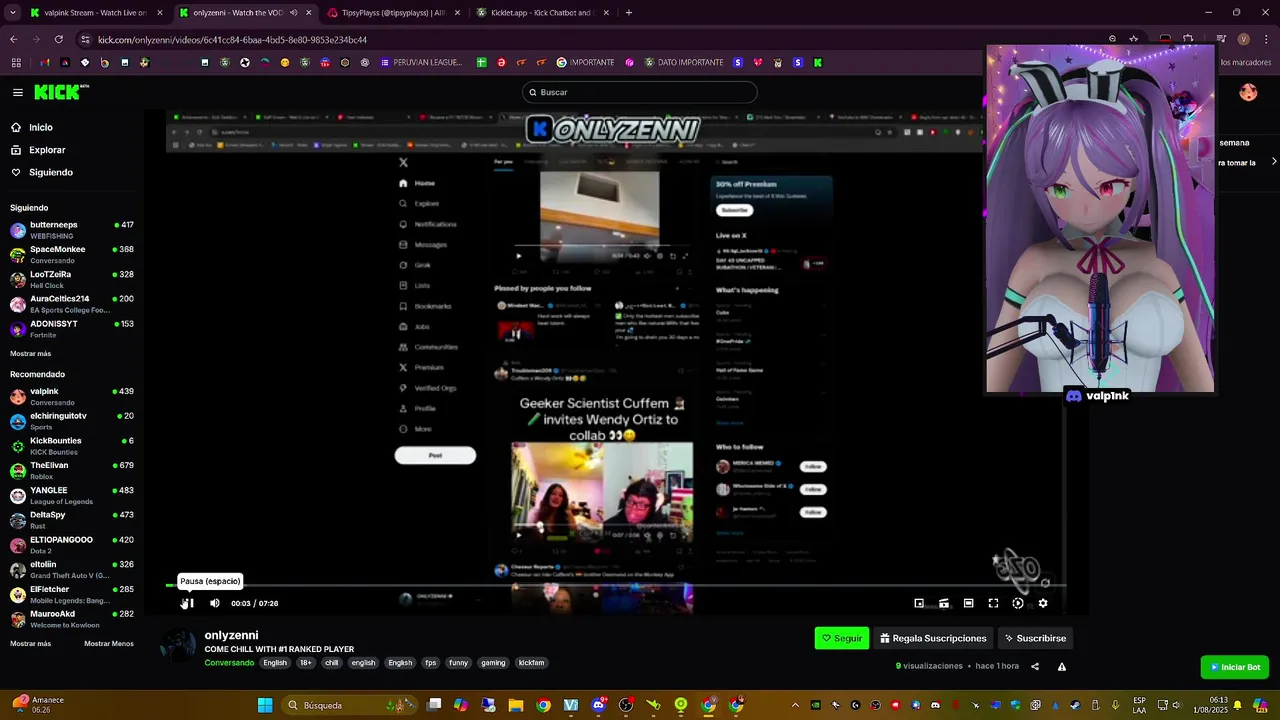Click the cast/stream icon in player controls
The image size is (1280, 720).
pyautogui.click(x=944, y=603)
